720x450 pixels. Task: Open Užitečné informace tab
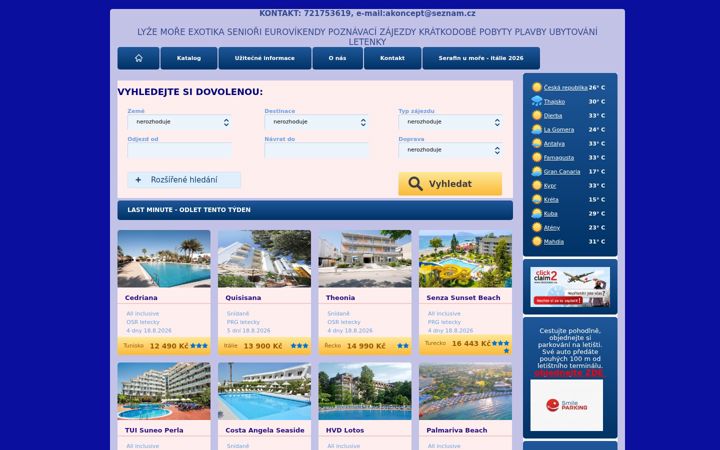coord(265,58)
